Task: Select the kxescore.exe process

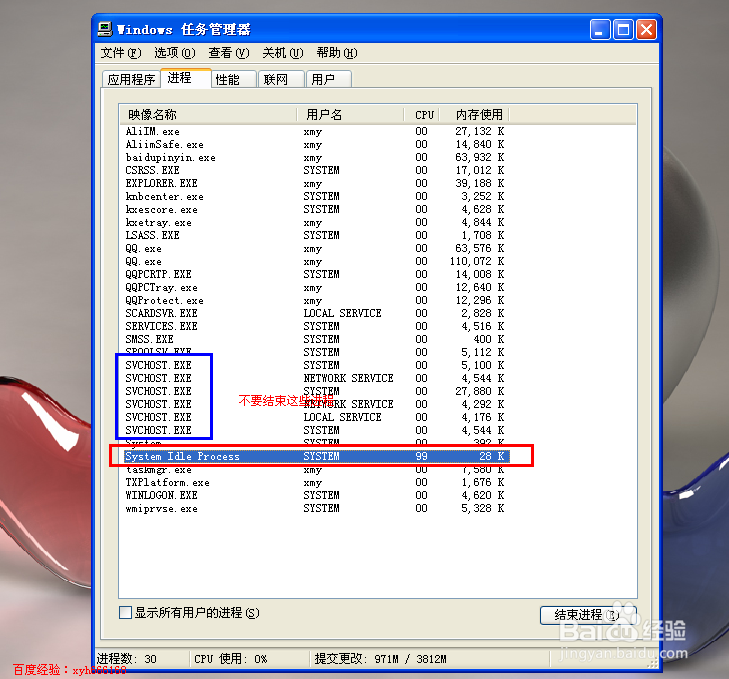Action: (315, 210)
